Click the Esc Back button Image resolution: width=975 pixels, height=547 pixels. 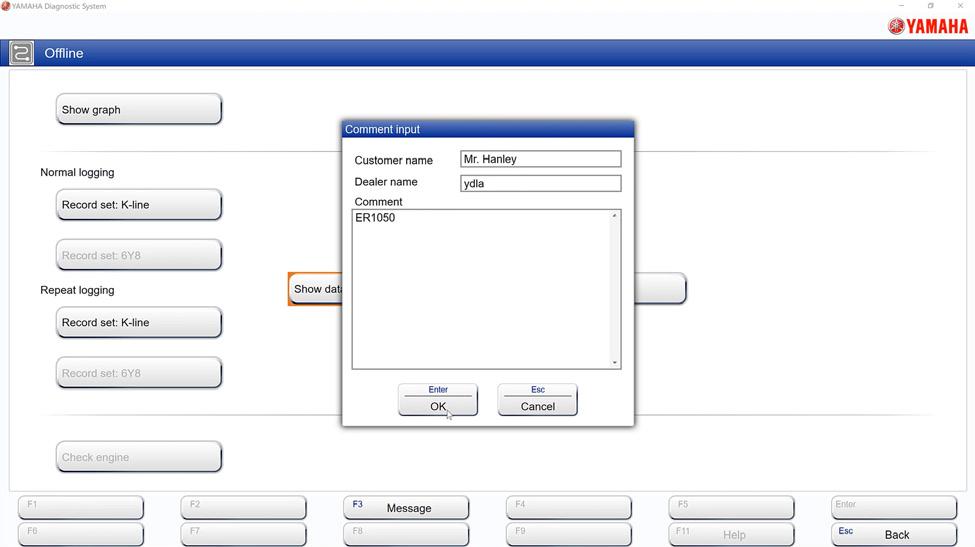coord(894,534)
